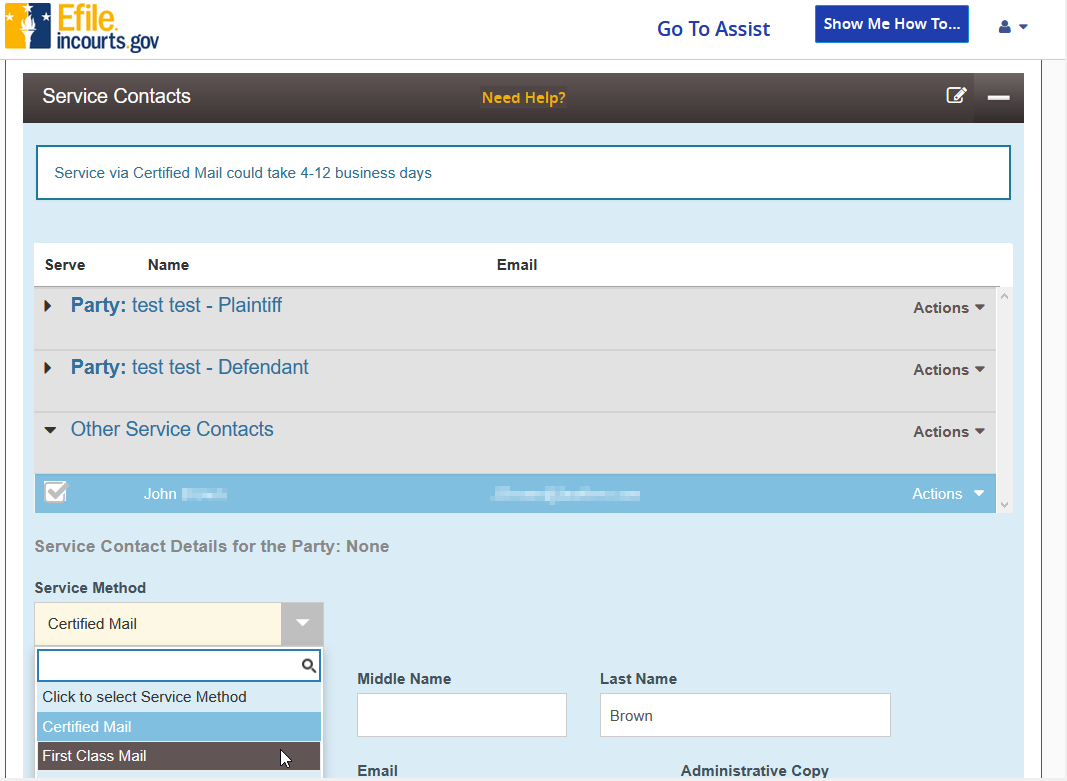Click the Efile incourts.gov logo

point(82,27)
